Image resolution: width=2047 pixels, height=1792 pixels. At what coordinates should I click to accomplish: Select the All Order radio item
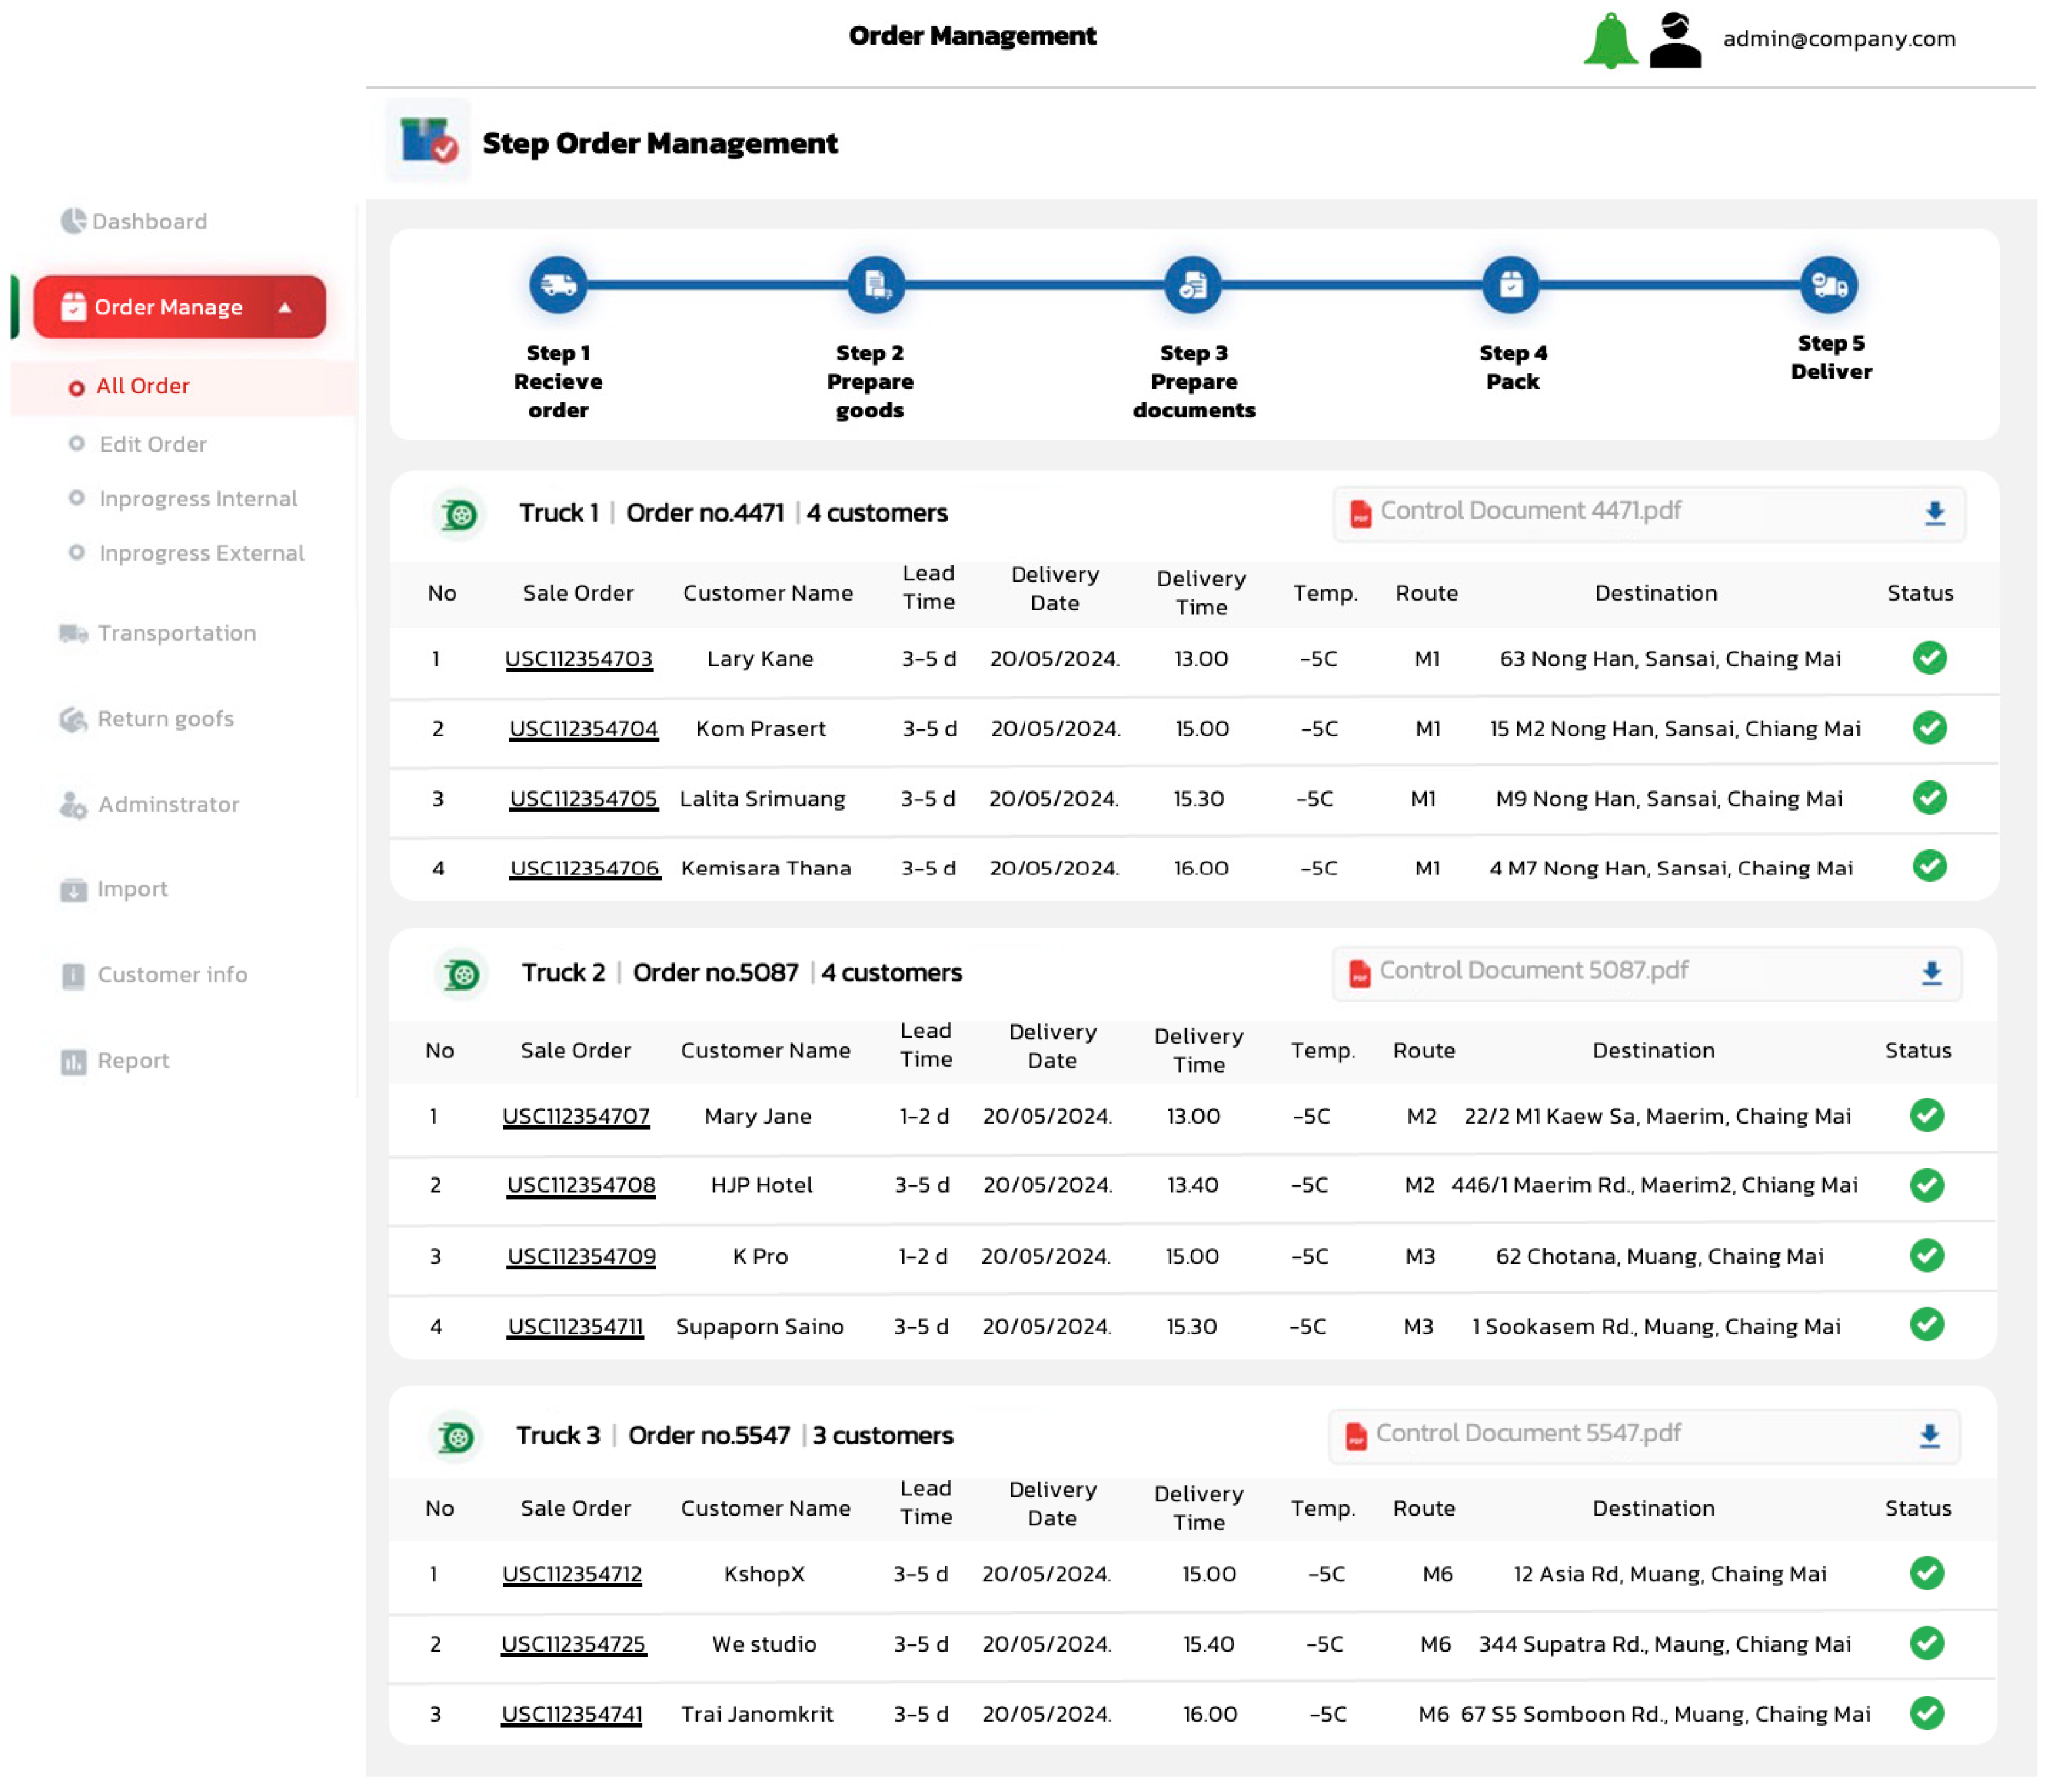pos(77,388)
